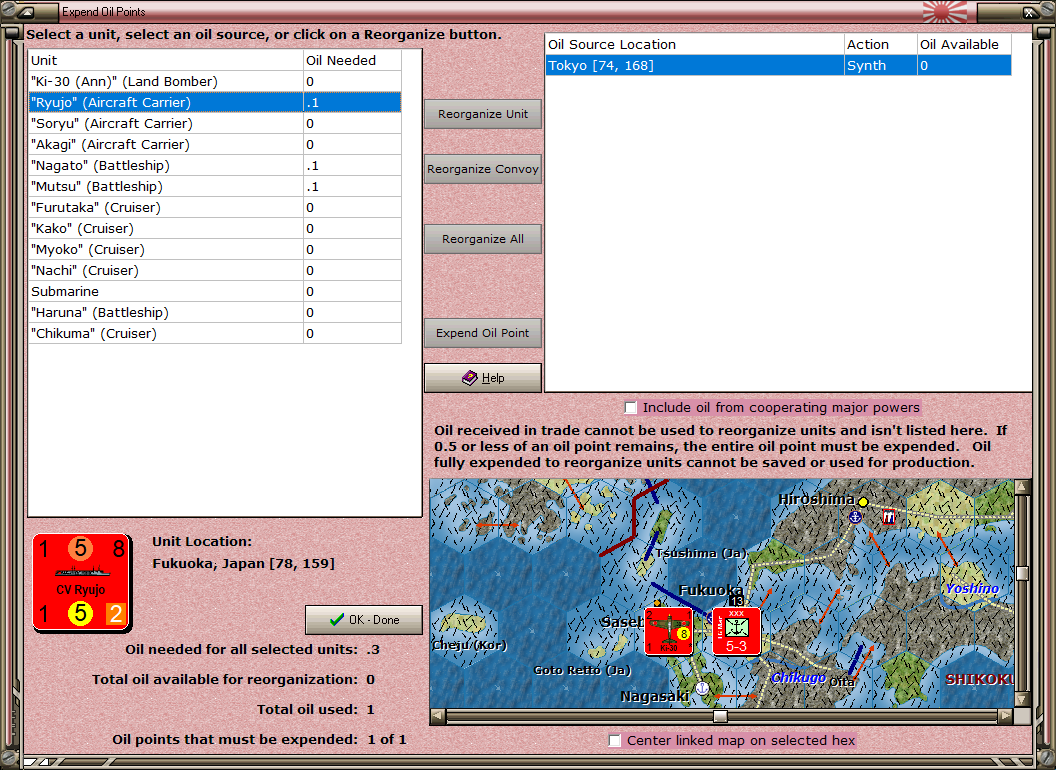Select the Submarine row
1056x770 pixels.
click(215, 291)
